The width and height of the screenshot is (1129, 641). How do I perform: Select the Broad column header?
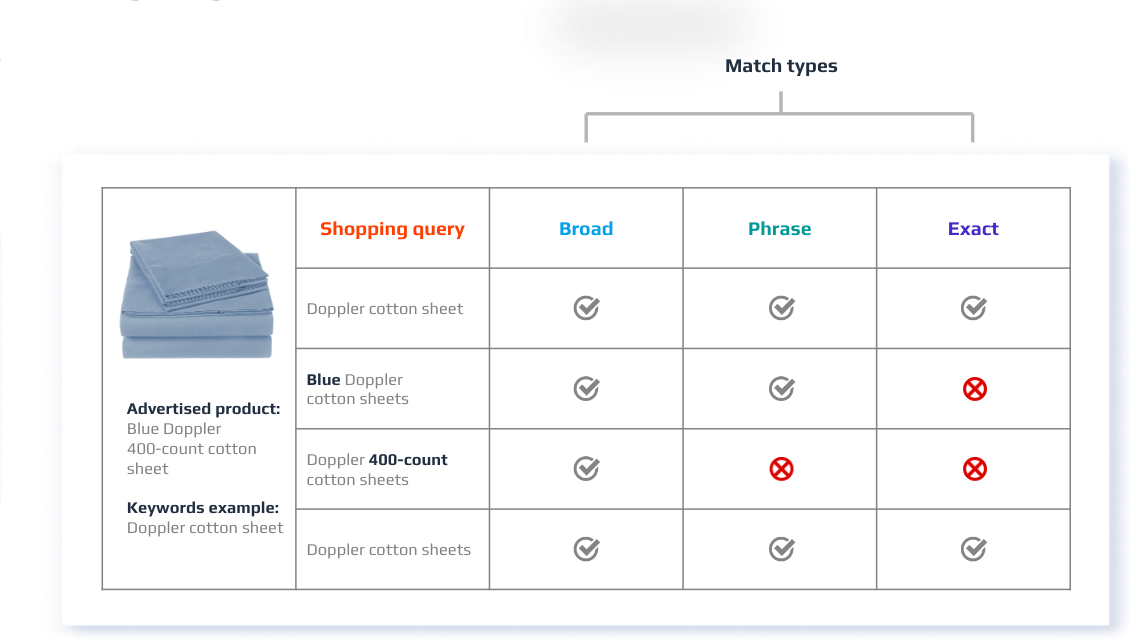tap(586, 229)
